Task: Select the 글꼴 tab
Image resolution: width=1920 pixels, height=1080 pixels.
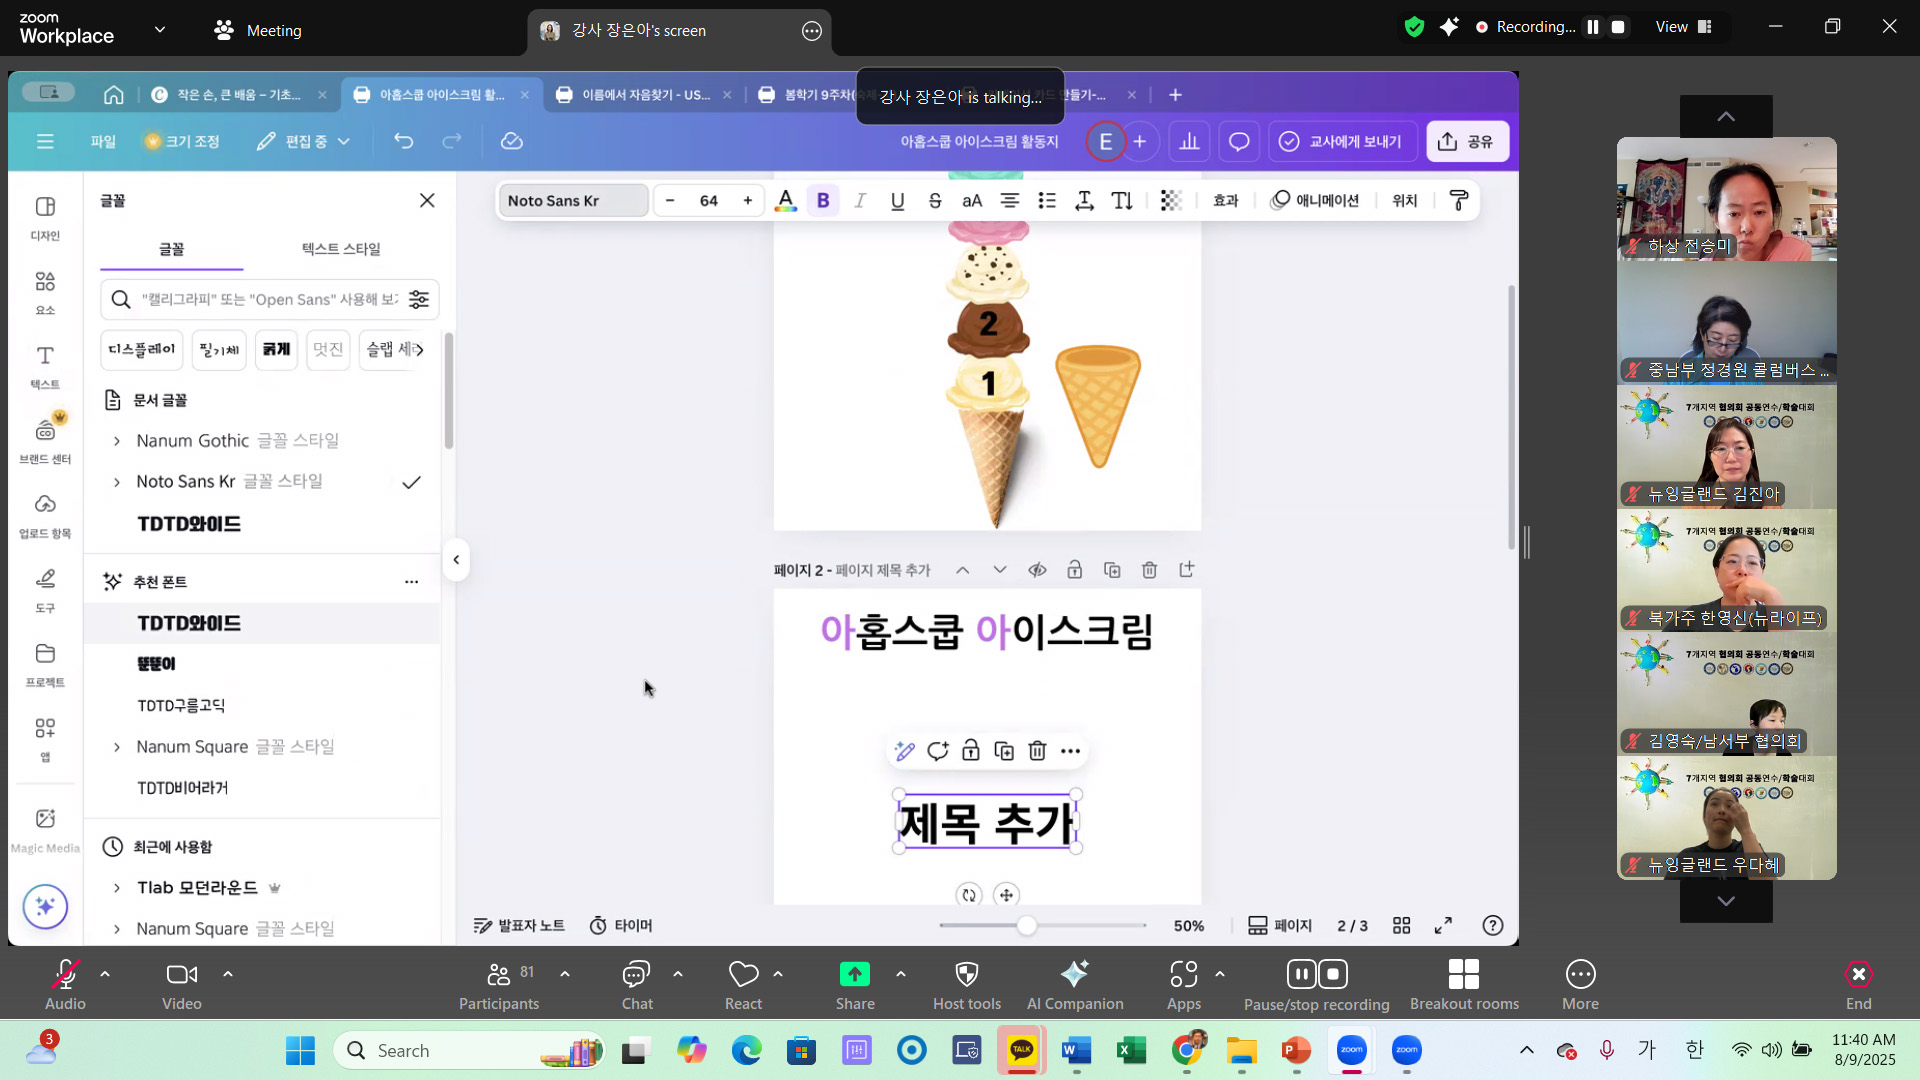Action: click(x=171, y=249)
